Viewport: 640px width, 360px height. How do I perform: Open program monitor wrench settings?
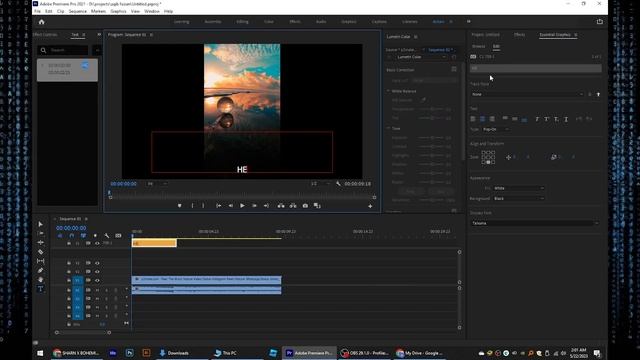(338, 184)
